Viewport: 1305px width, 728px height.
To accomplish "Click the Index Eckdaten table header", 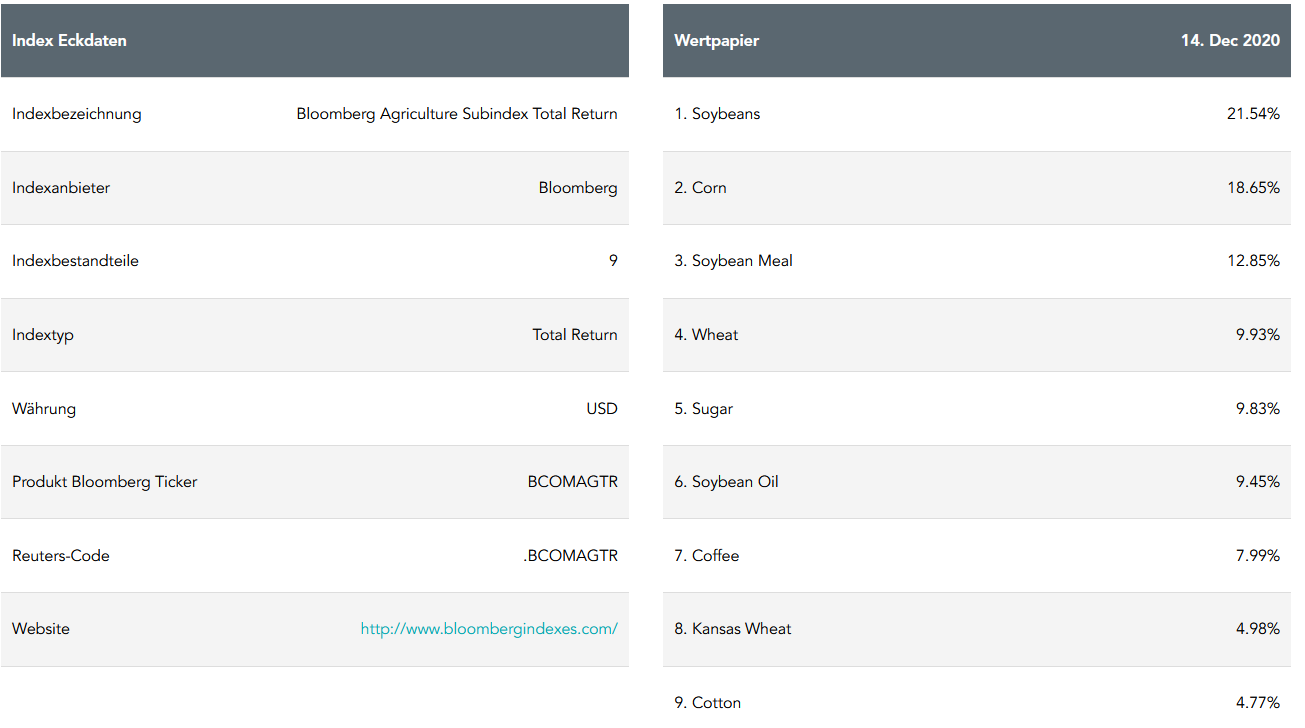I will (69, 41).
